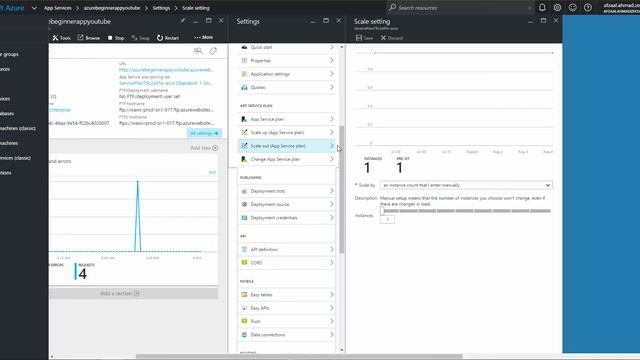Click azurebeginnerappyoutube breadcrumb
The width and height of the screenshot is (640, 360).
pos(112,8)
